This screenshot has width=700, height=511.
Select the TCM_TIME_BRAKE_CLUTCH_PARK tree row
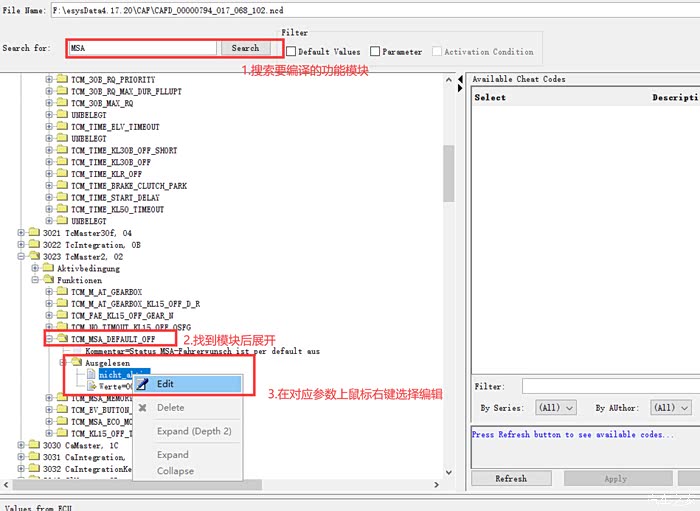[129, 186]
